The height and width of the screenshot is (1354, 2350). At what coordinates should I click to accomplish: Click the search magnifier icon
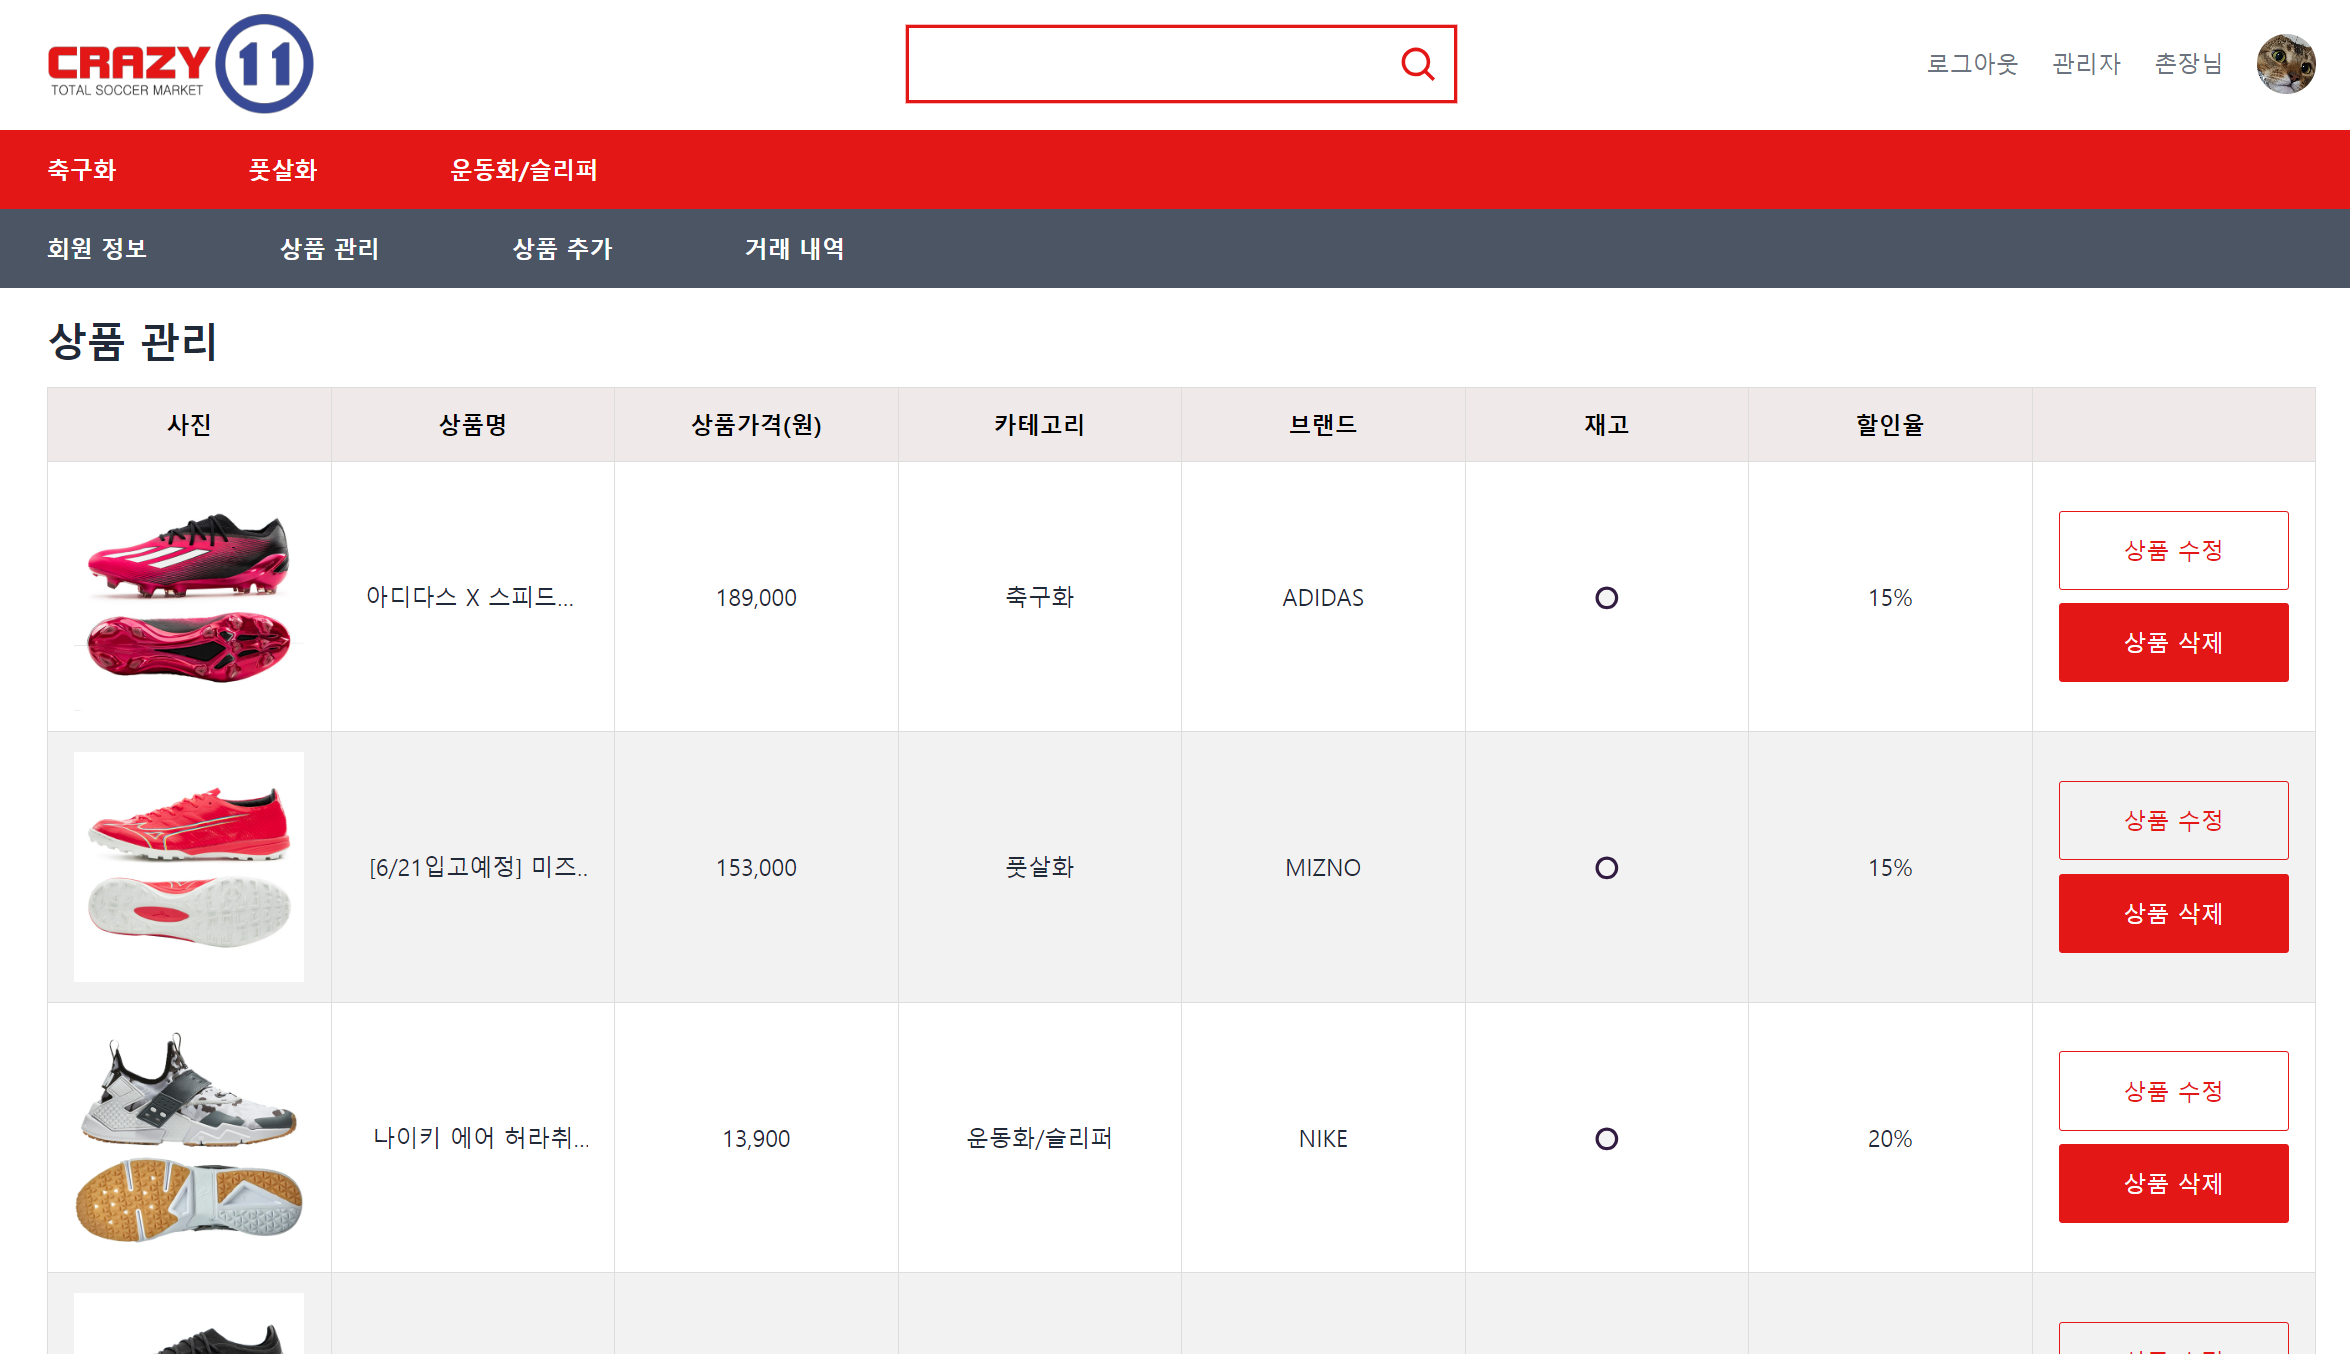(x=1417, y=64)
